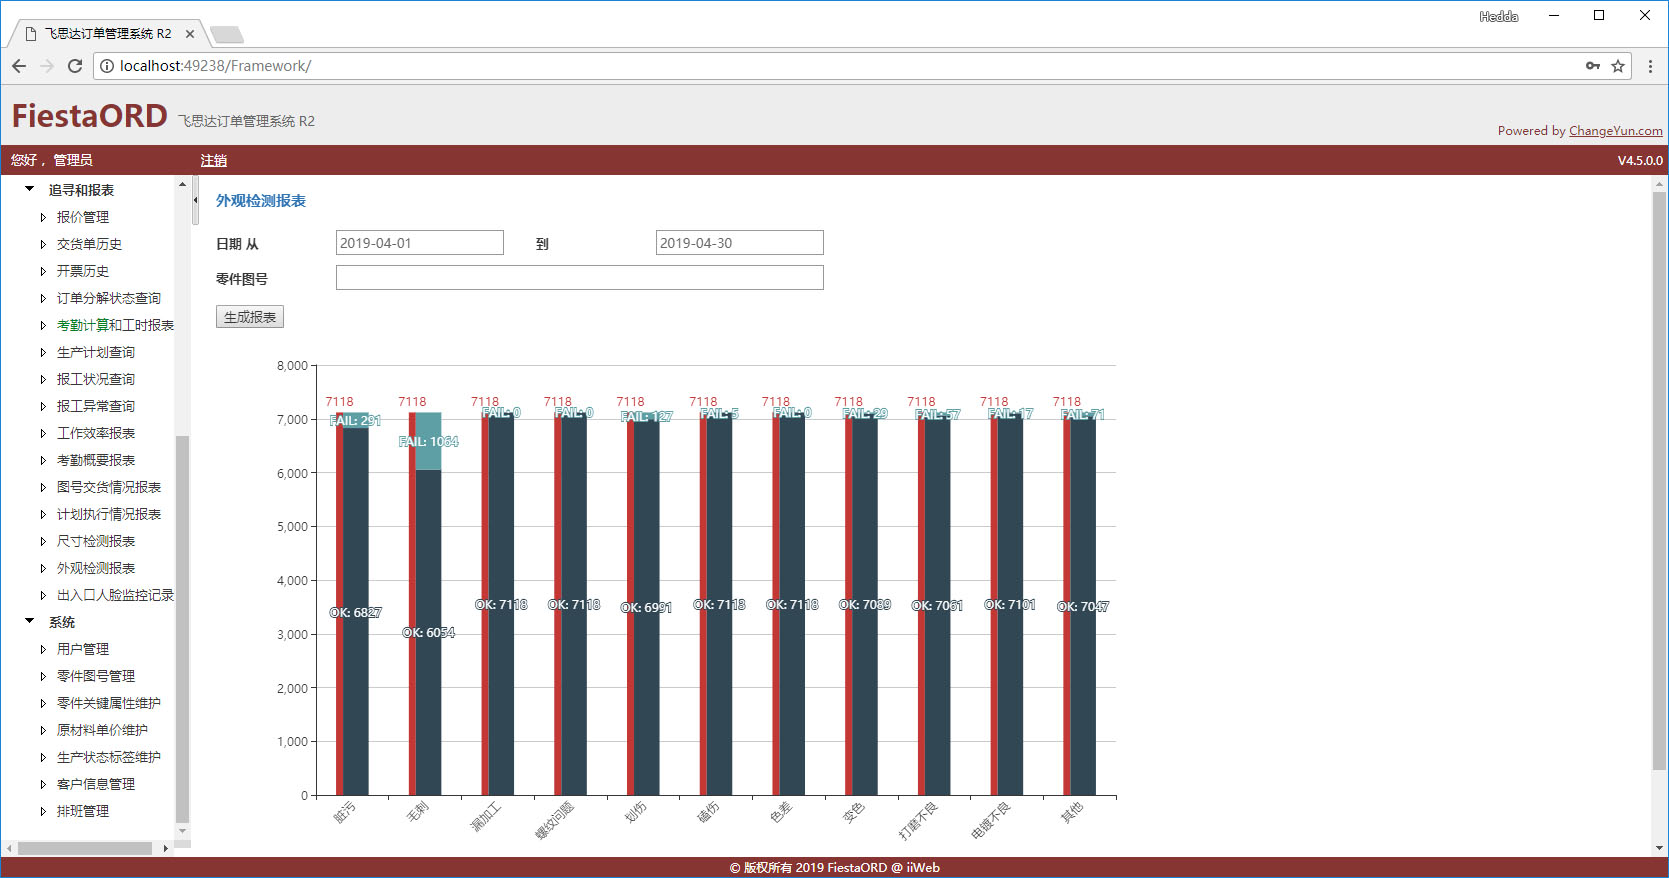Image resolution: width=1669 pixels, height=878 pixels.
Task: Close the 飞思达订单管理系统 R2 tab
Action: [190, 34]
